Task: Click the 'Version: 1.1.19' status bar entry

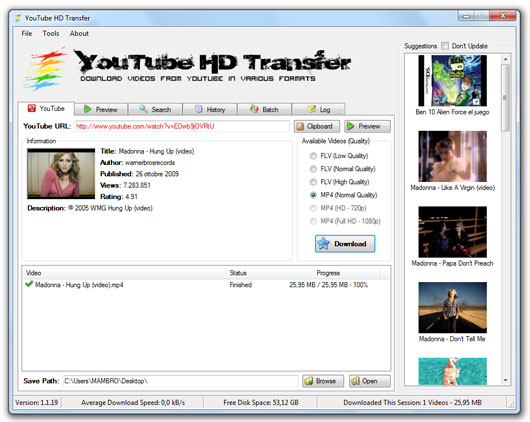Action: (37, 402)
